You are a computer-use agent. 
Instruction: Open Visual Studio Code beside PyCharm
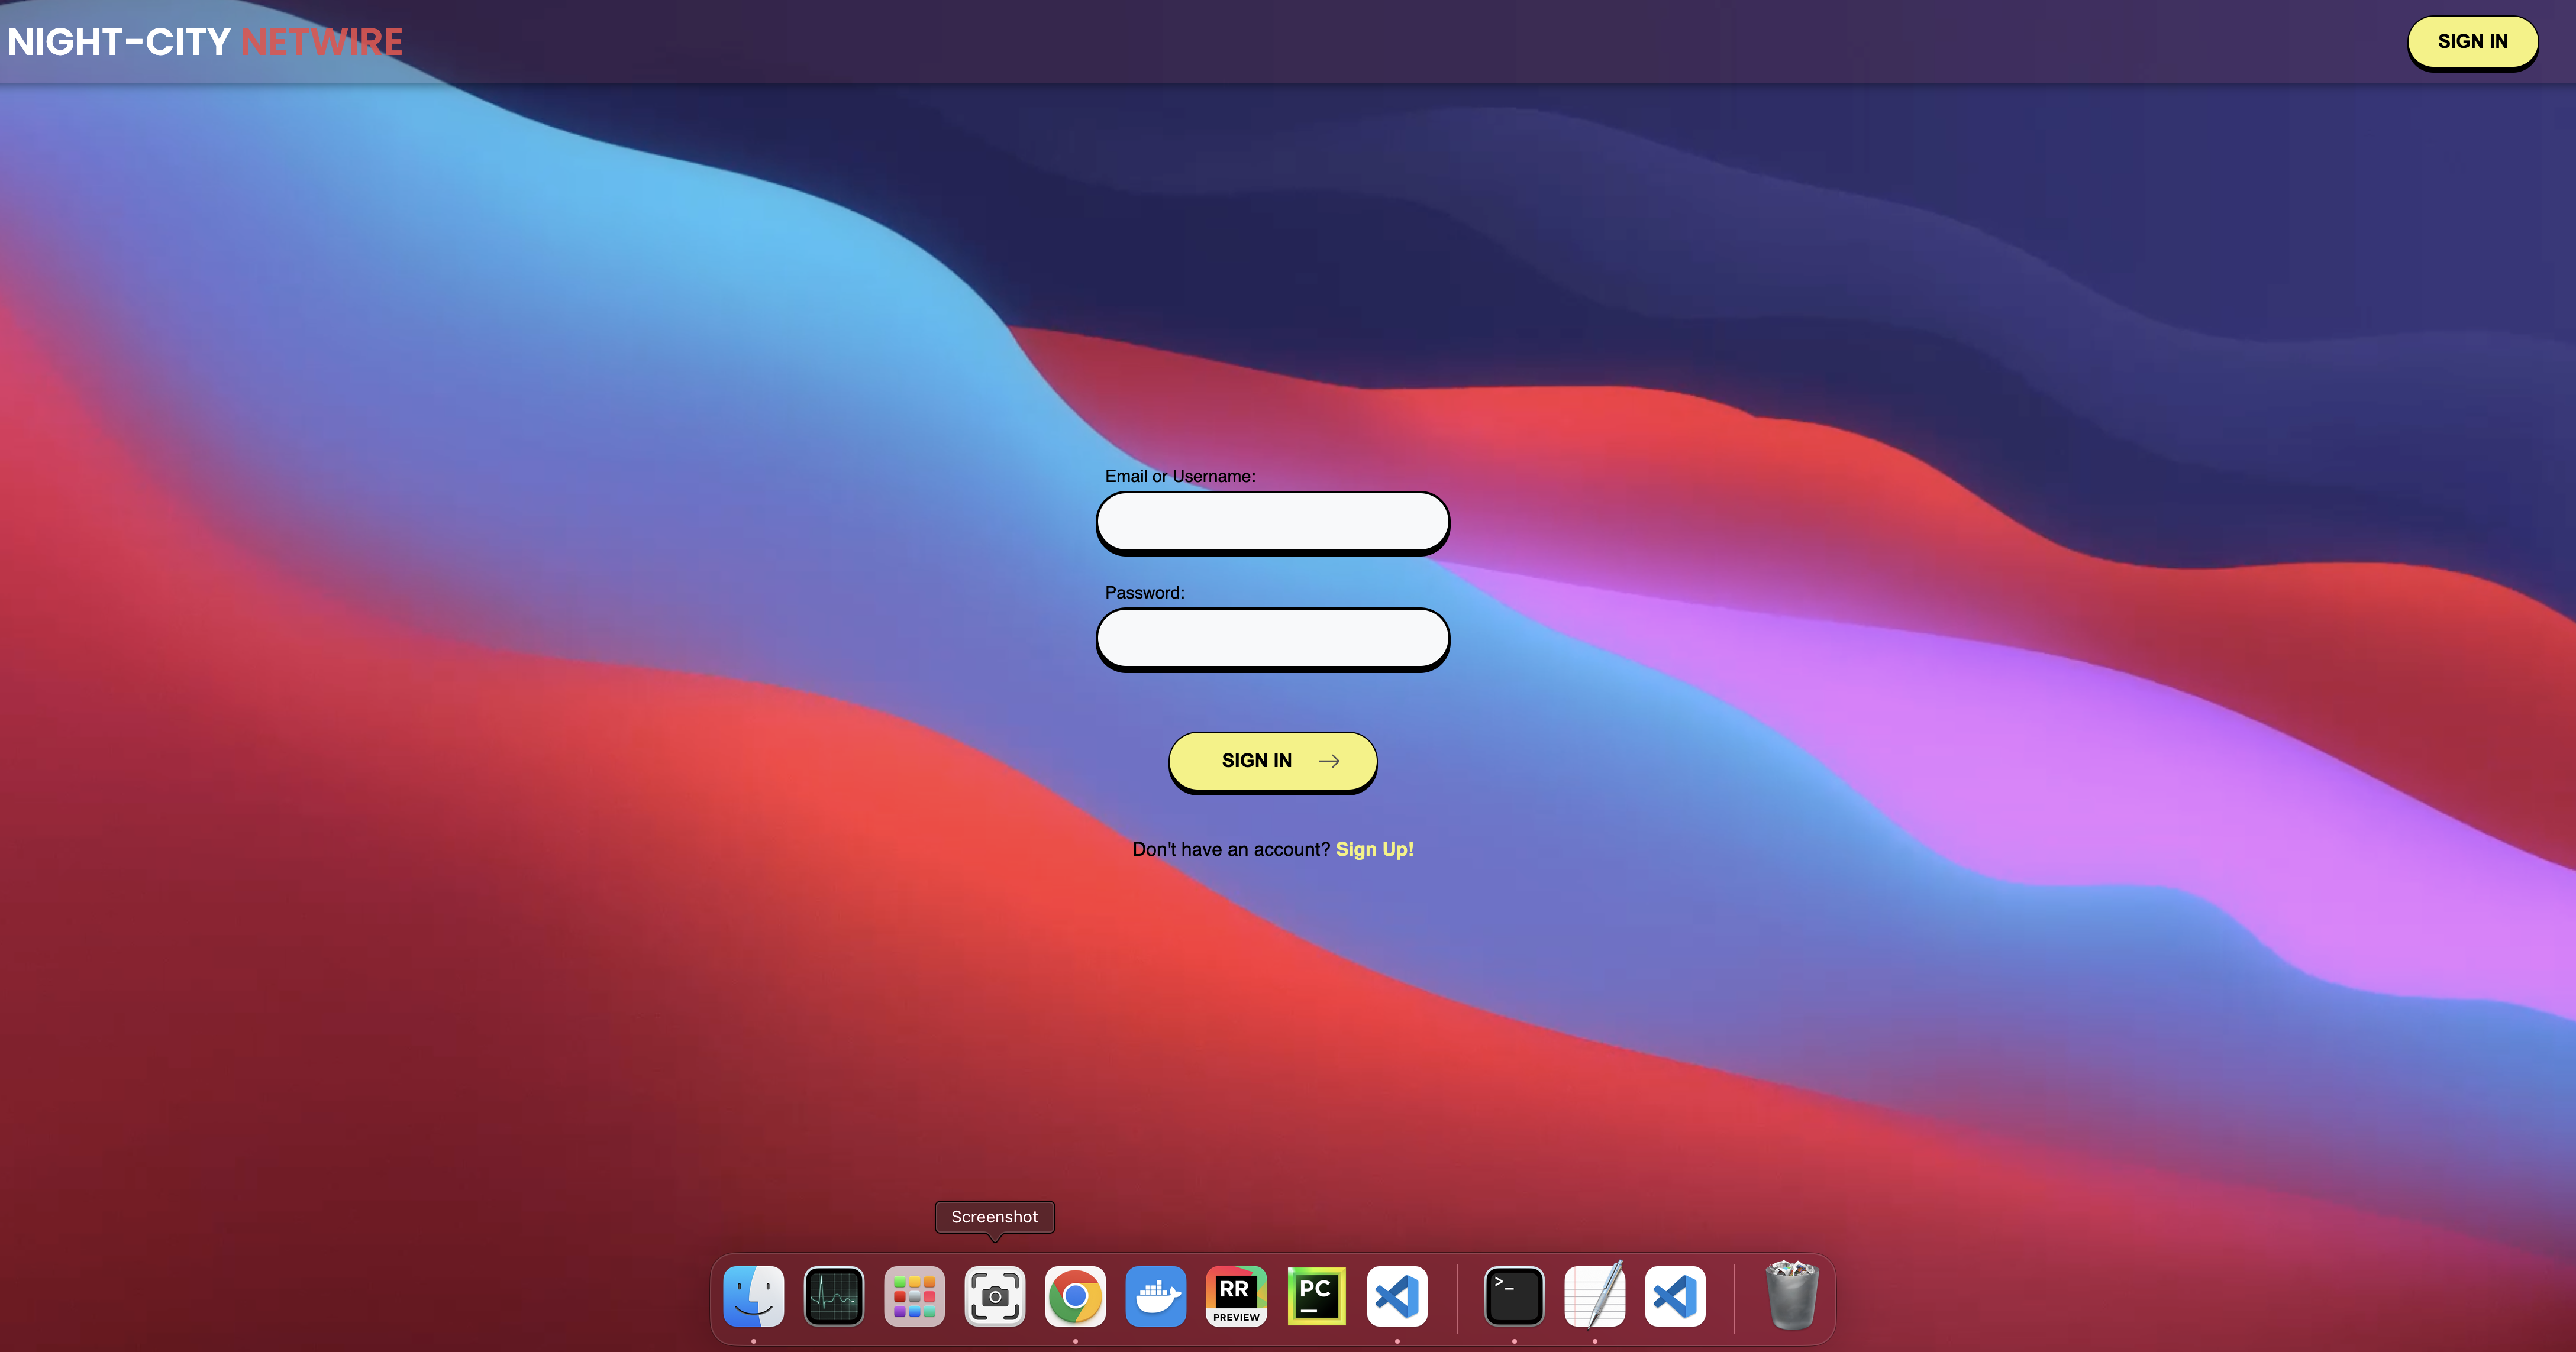click(x=1397, y=1296)
